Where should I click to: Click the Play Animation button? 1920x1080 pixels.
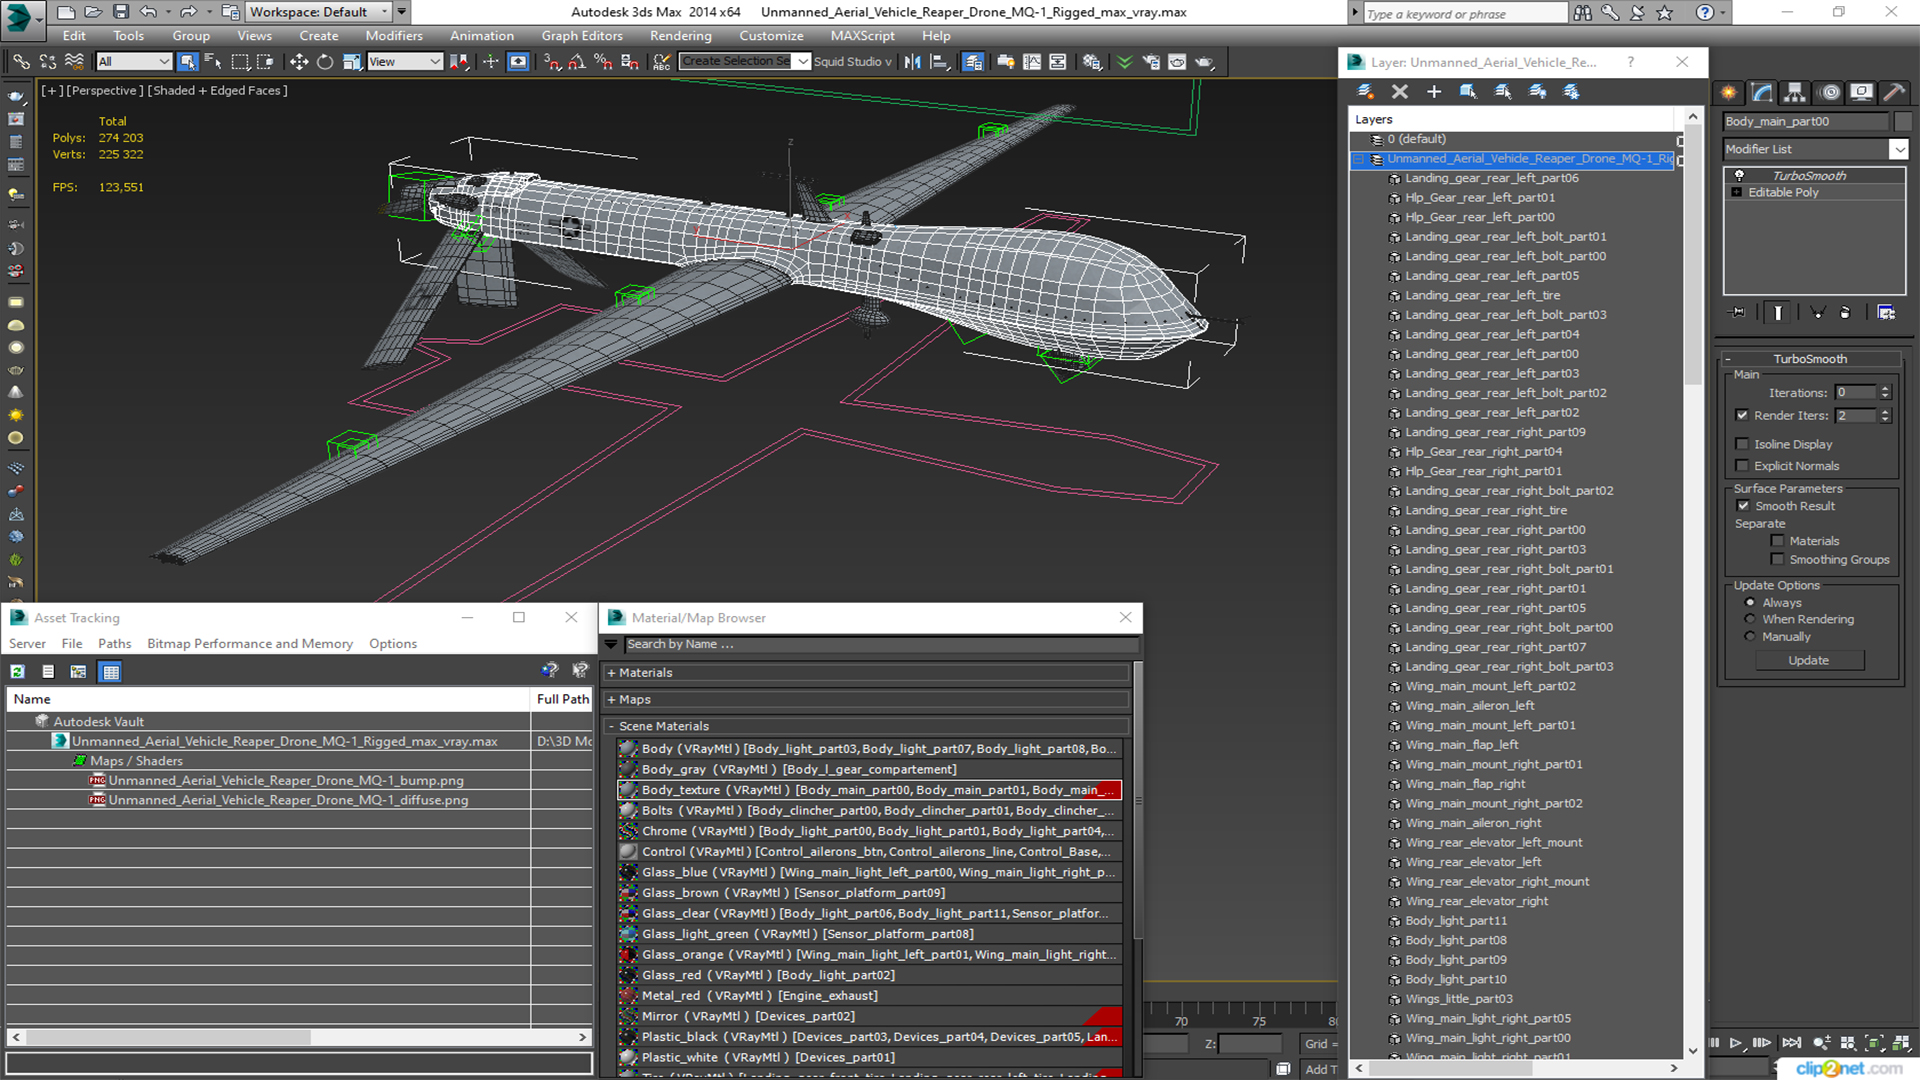(x=1735, y=1043)
